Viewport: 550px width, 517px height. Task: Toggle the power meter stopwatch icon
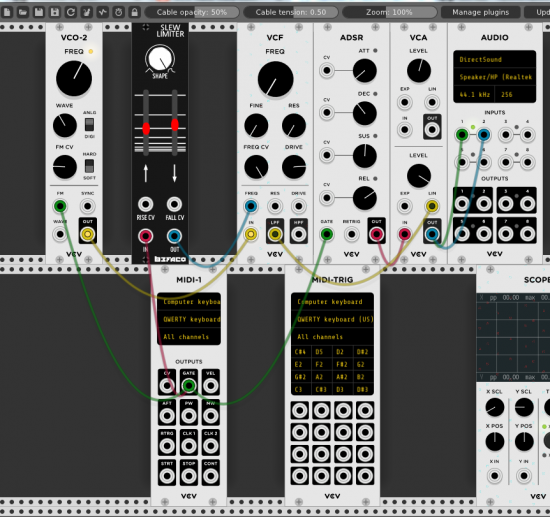click(119, 12)
